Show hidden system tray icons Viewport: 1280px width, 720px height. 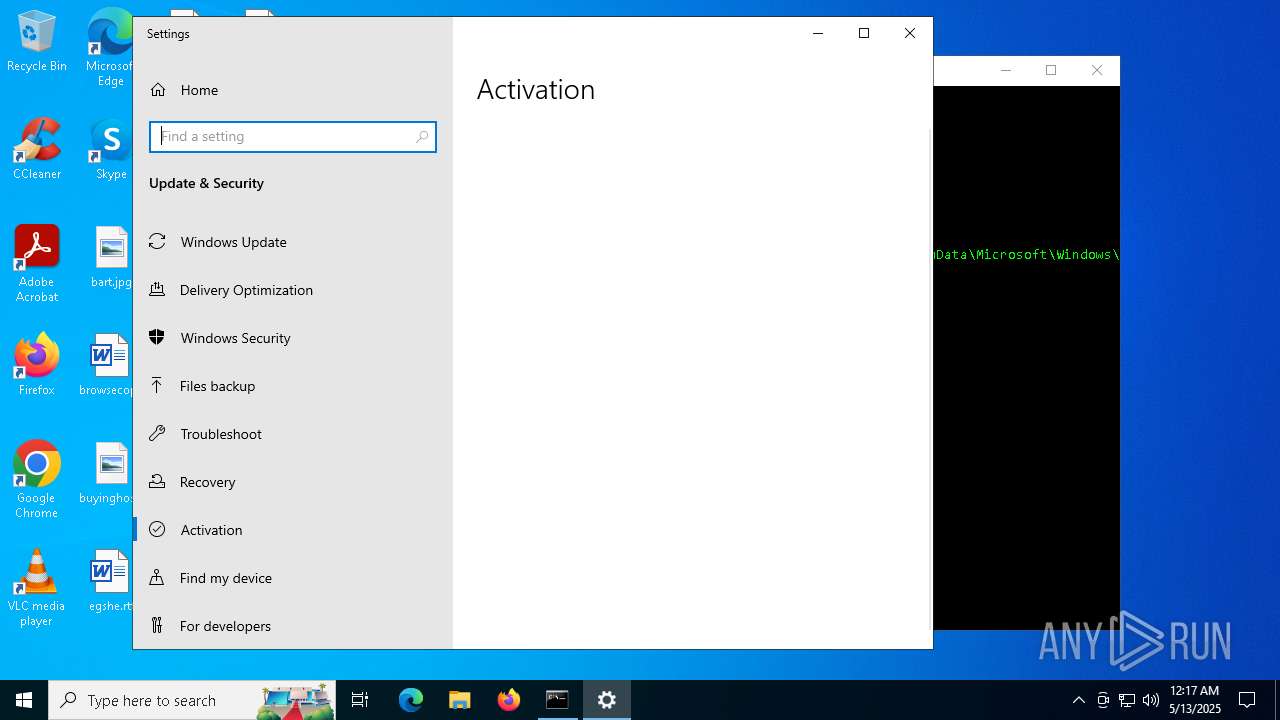(1078, 700)
